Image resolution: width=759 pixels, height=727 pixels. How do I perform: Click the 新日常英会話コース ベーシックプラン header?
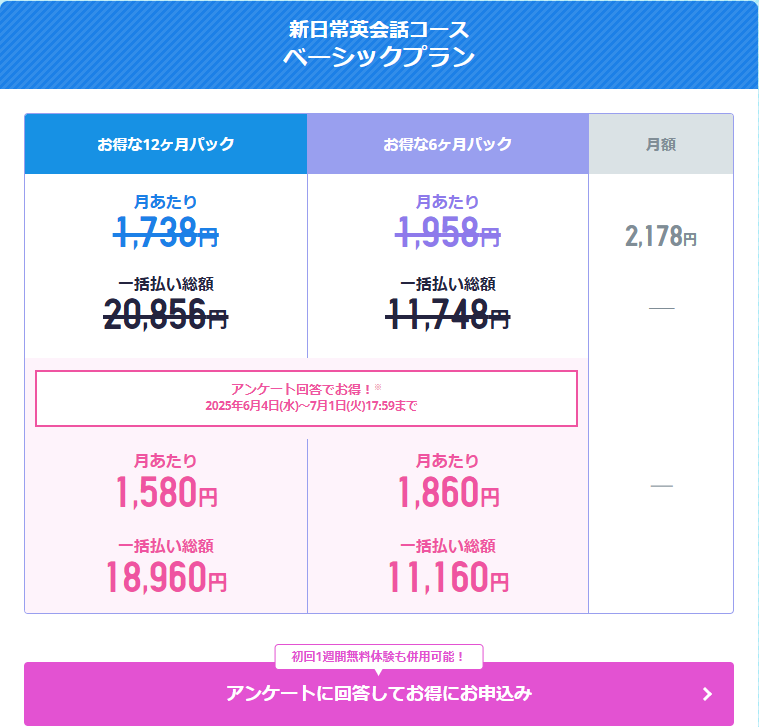click(x=379, y=44)
